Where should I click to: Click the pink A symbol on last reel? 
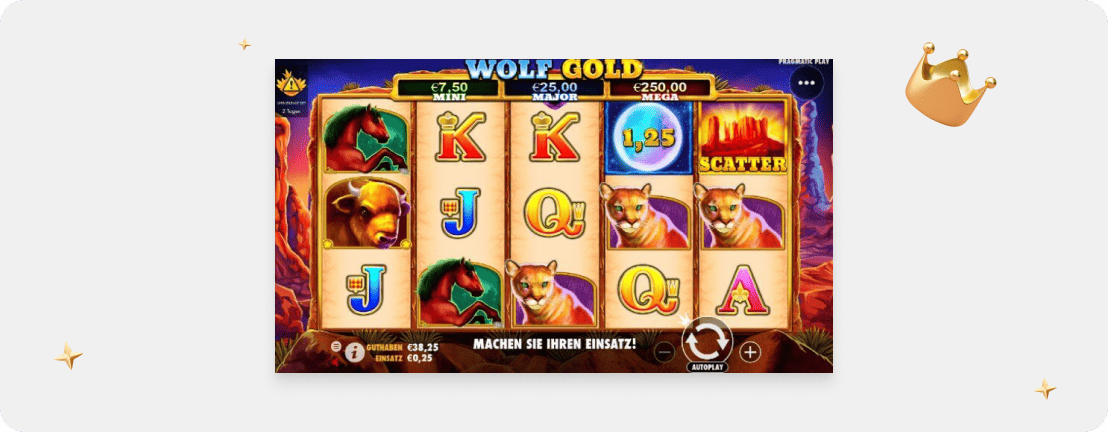coord(743,290)
